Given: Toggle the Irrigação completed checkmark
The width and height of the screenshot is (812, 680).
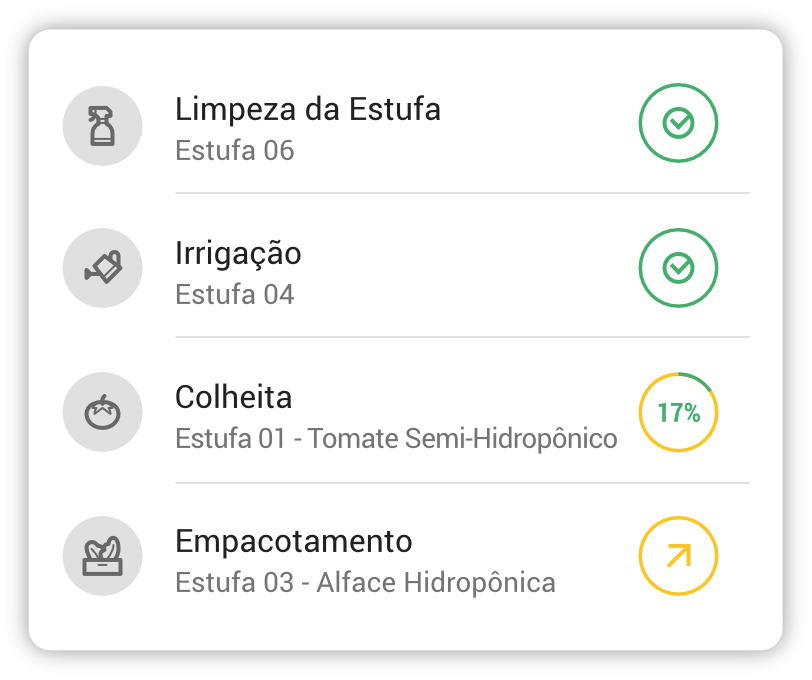Looking at the screenshot, I should click(x=679, y=268).
